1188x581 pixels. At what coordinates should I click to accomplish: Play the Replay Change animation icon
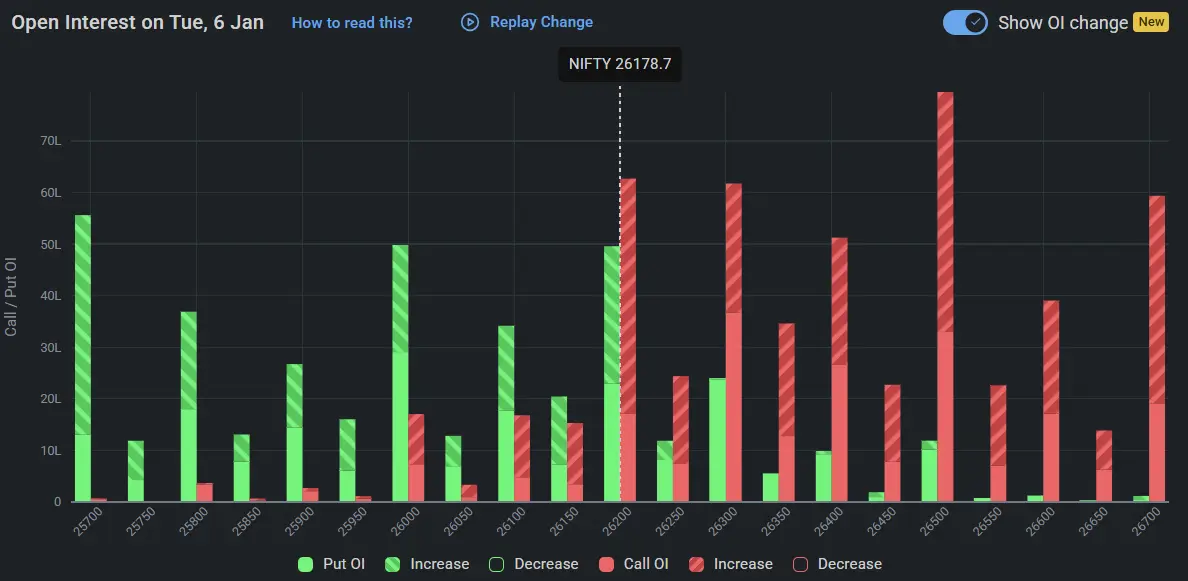click(x=468, y=21)
